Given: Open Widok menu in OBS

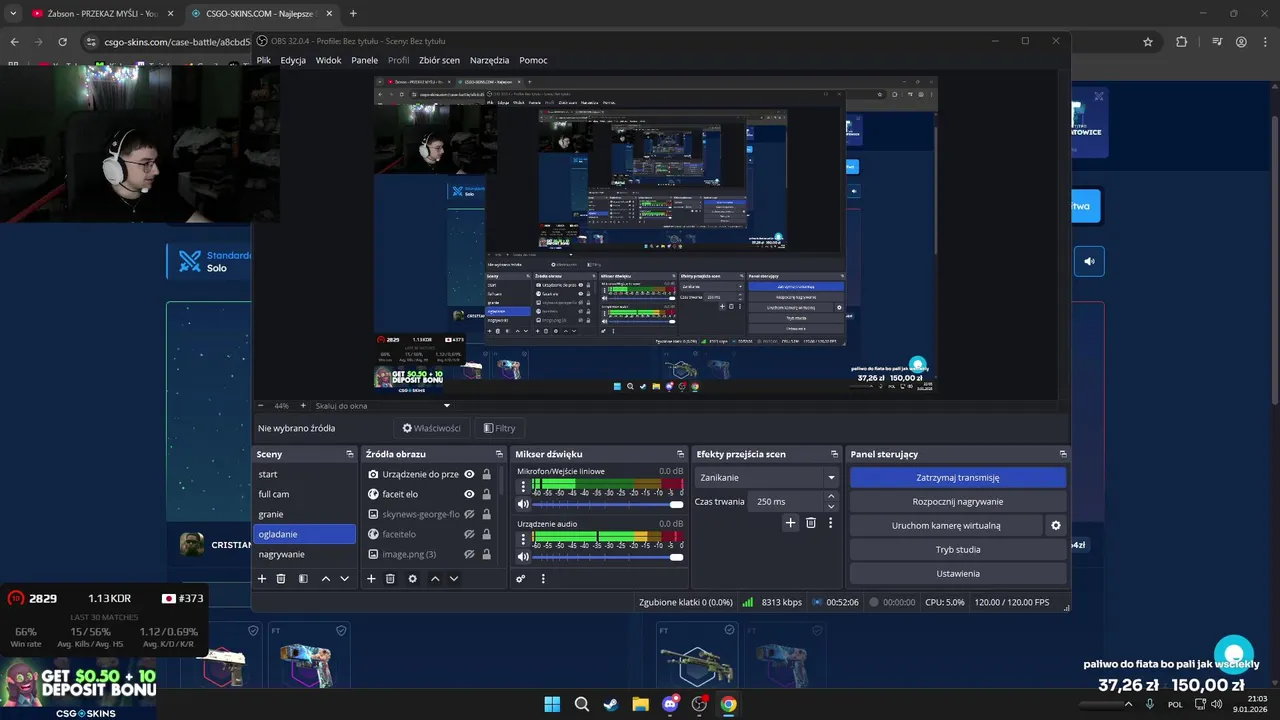Looking at the screenshot, I should [328, 60].
